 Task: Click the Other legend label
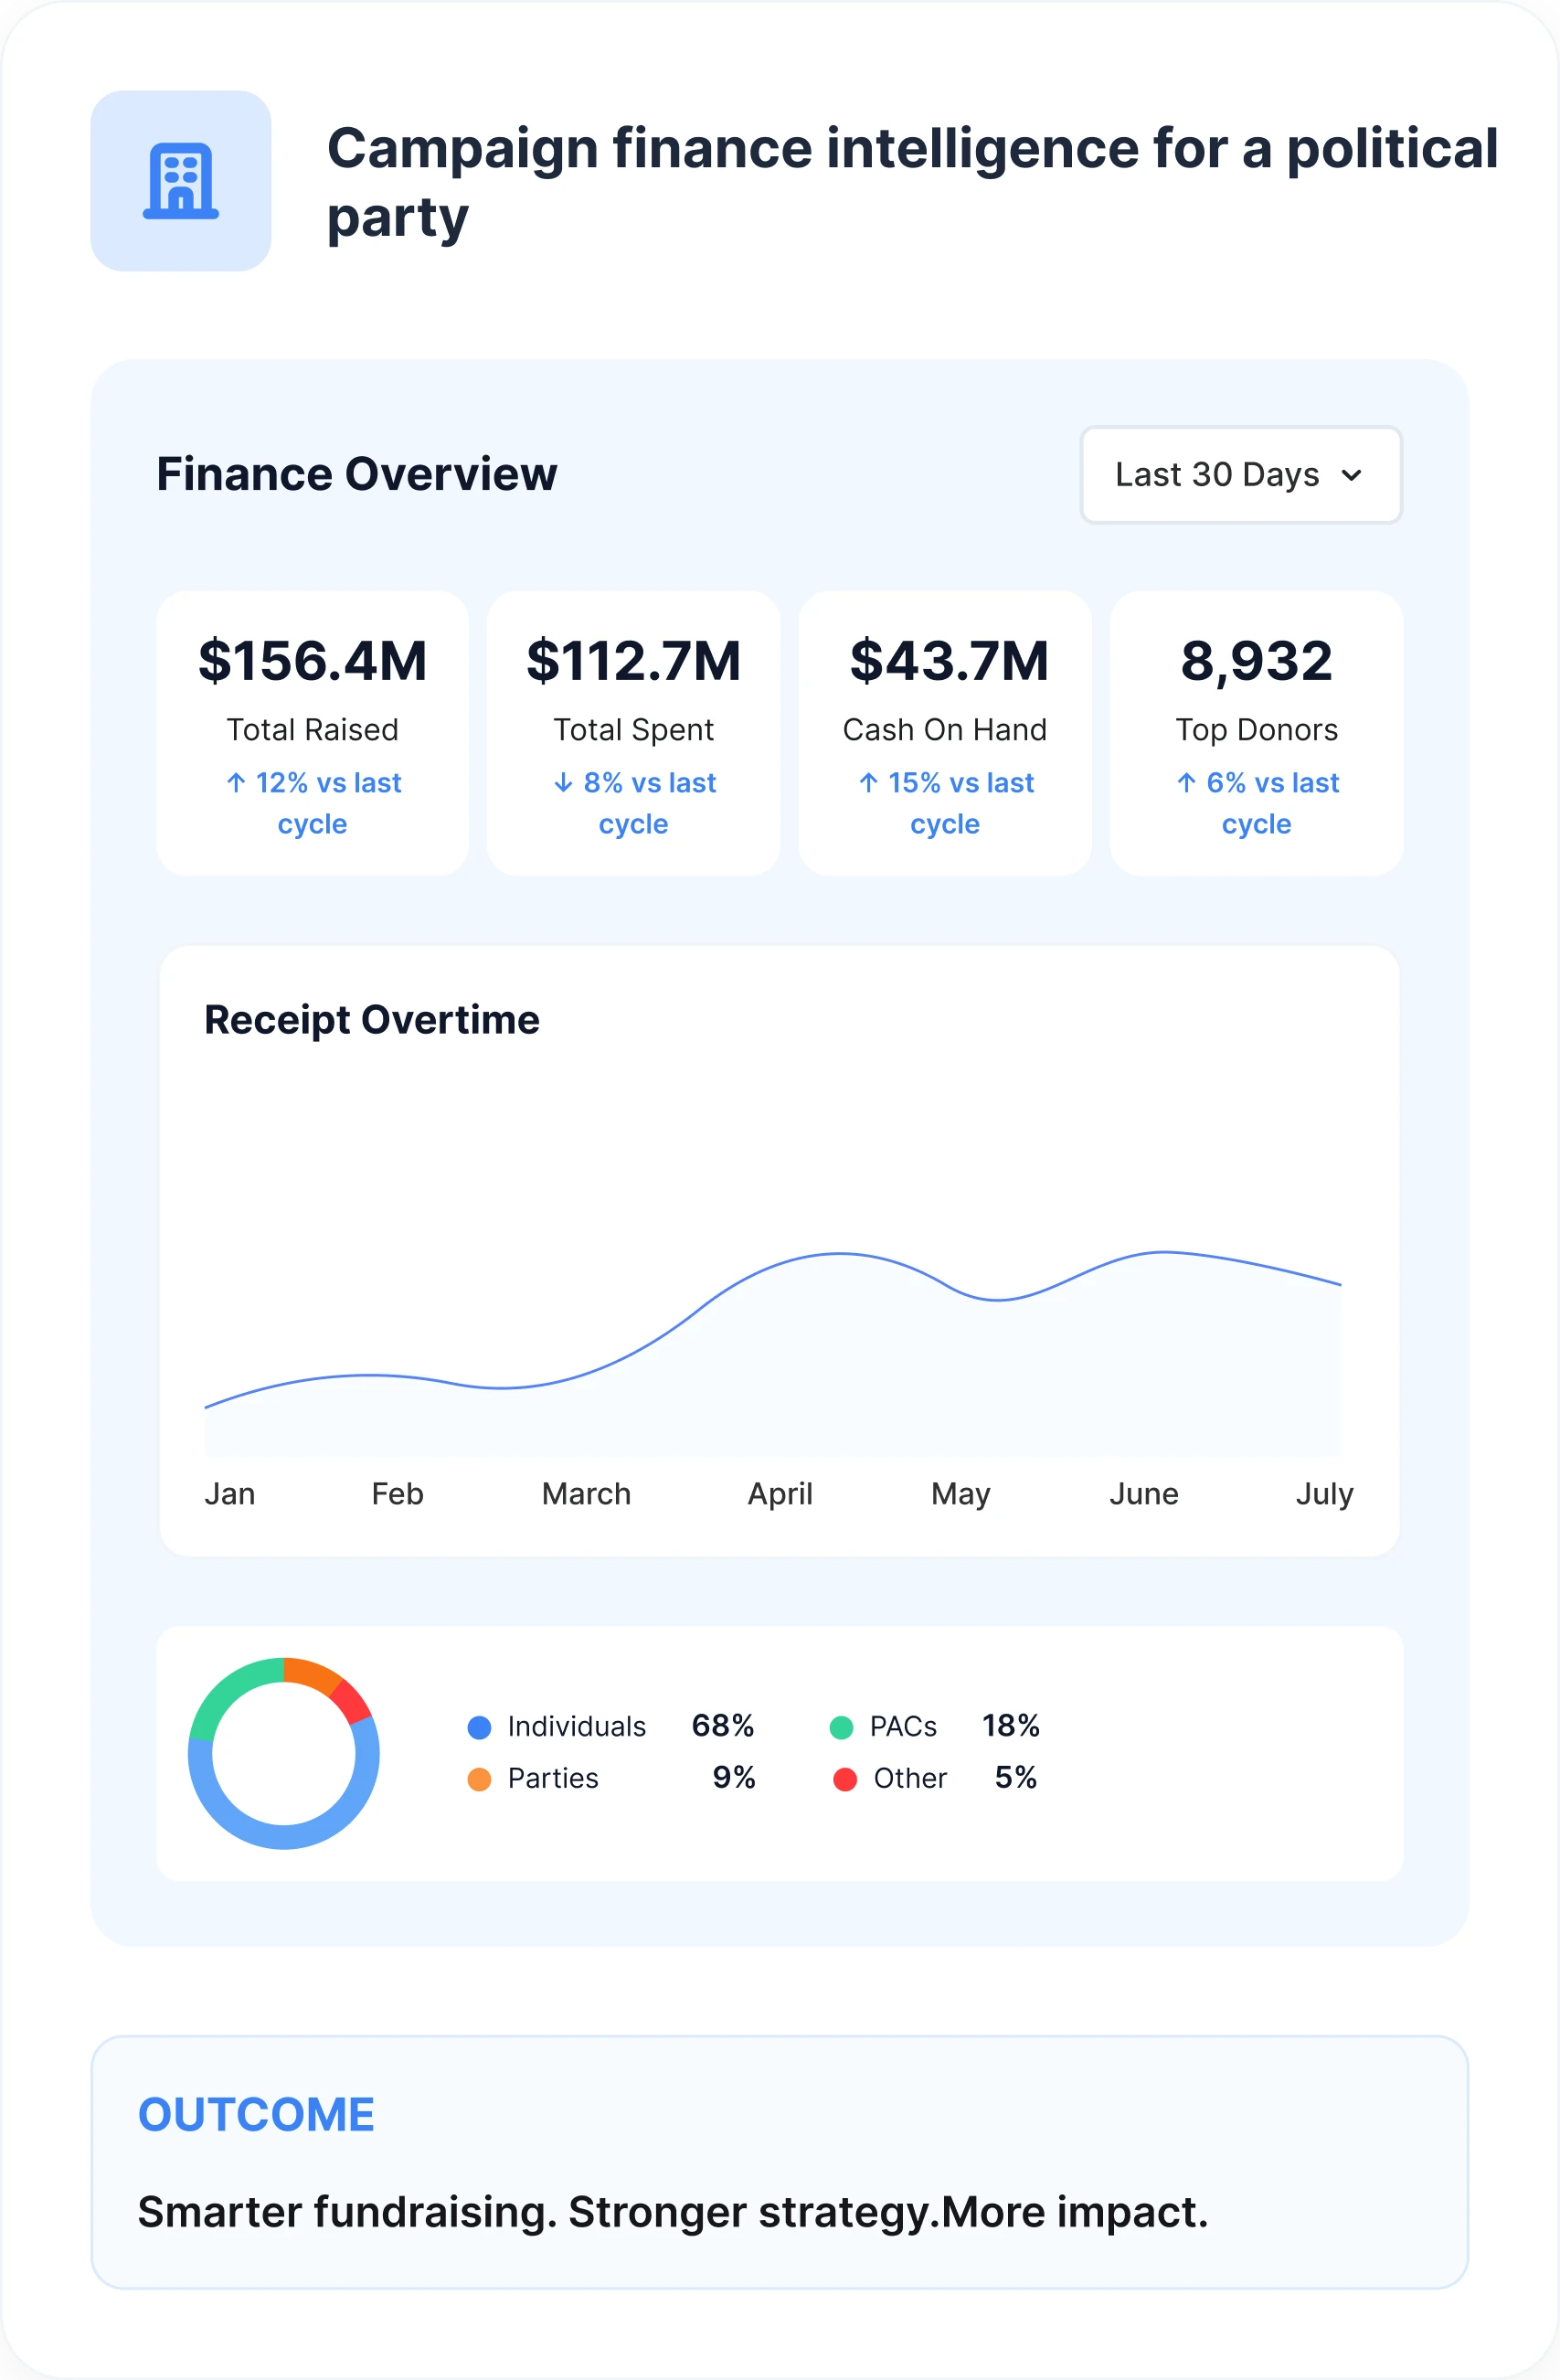pyautogui.click(x=910, y=1779)
